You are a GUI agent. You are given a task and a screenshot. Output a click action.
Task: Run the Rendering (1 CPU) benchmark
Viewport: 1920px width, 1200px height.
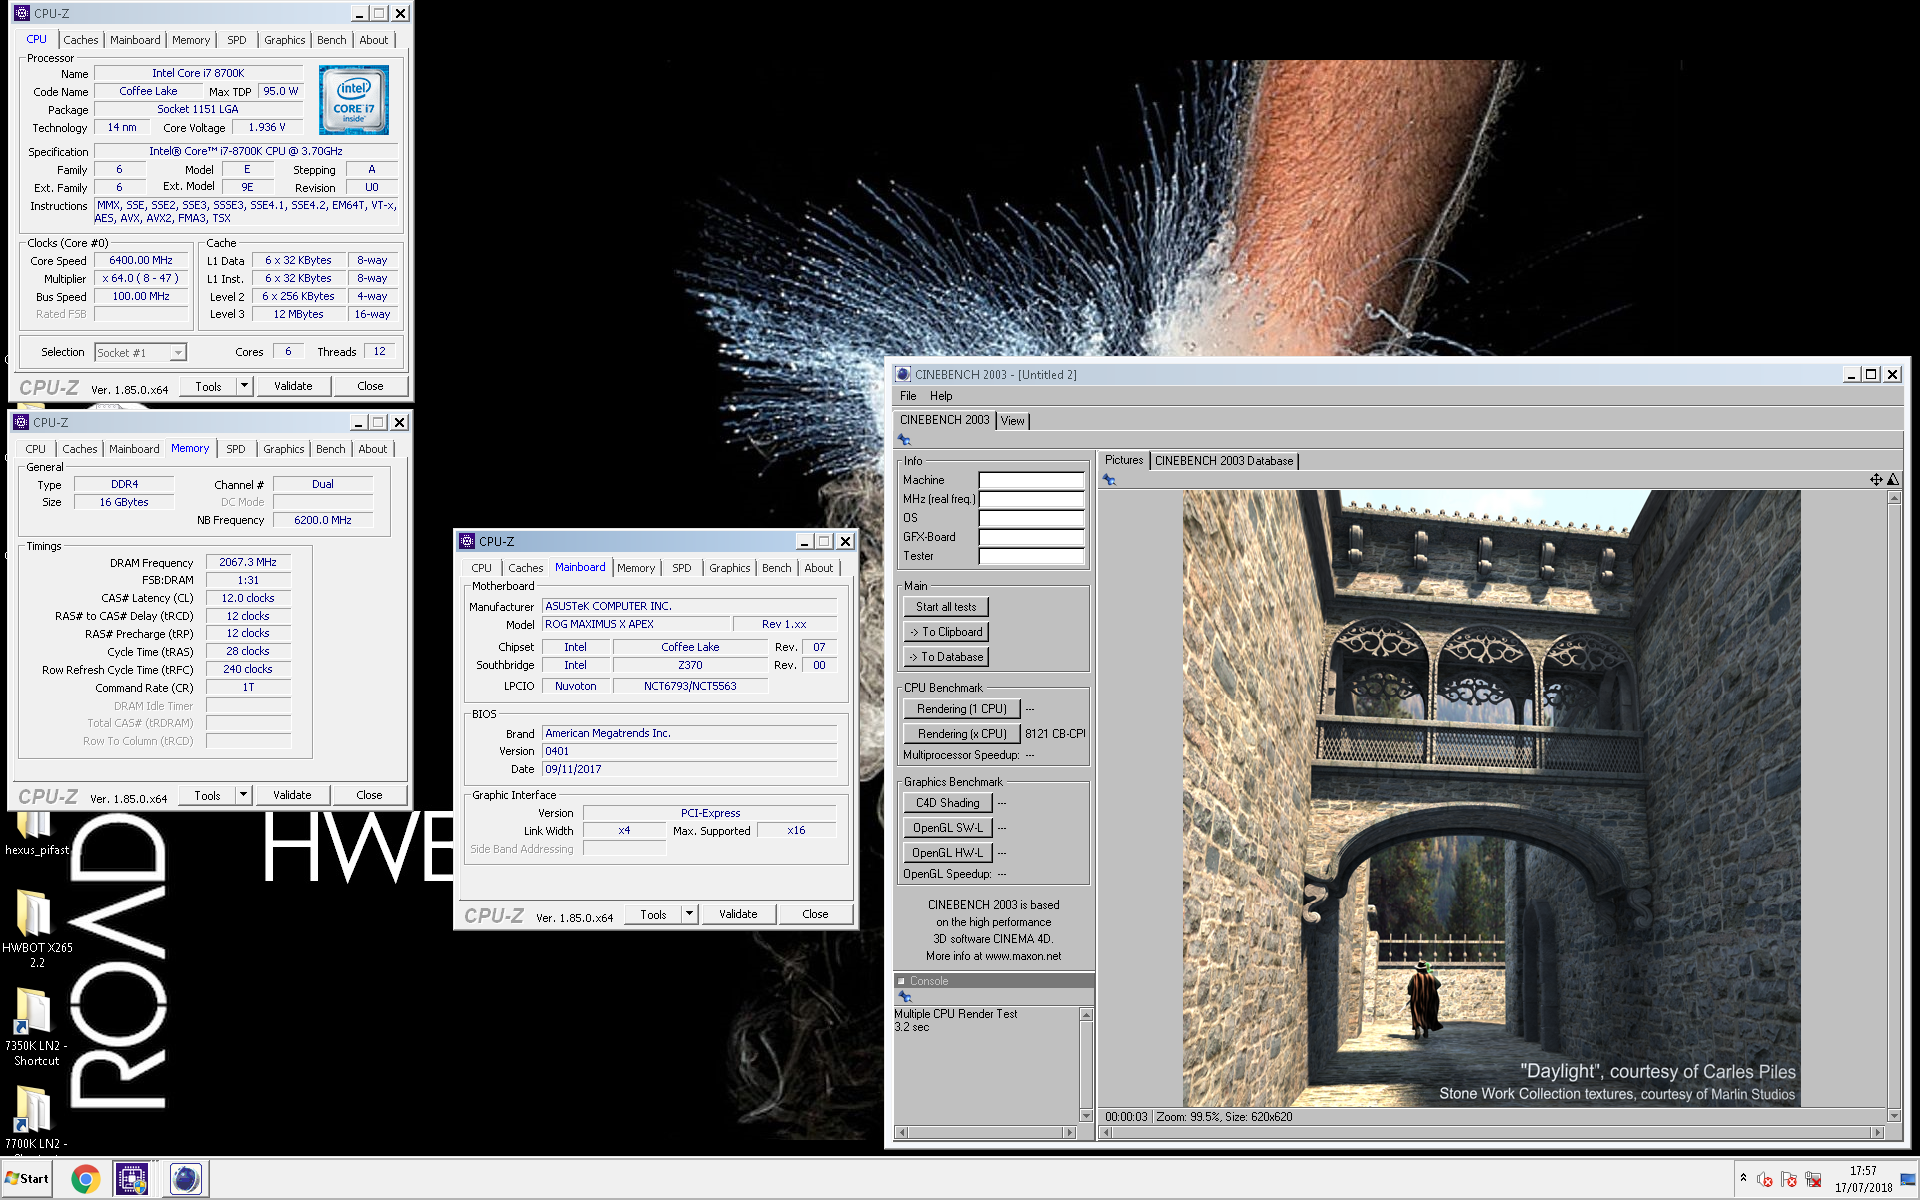962,709
